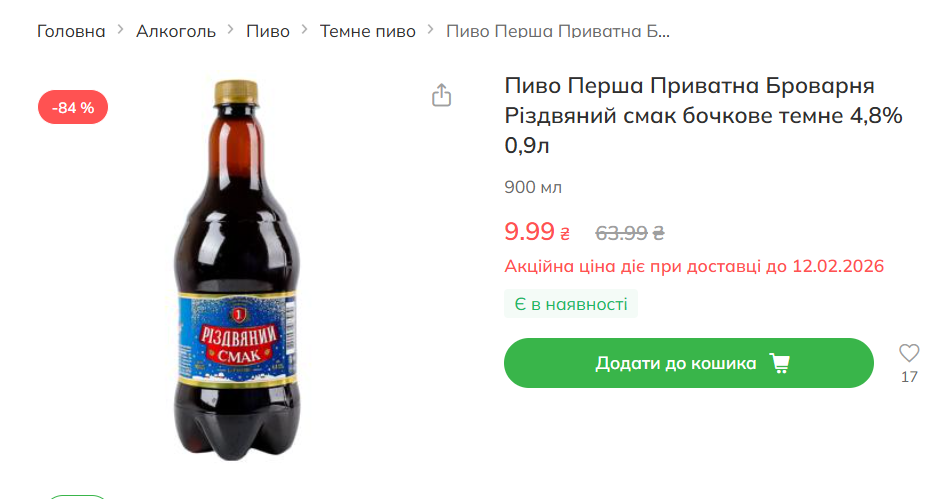Click the Акційна ціна promo date notice
This screenshot has height=499, width=931.
point(694,266)
